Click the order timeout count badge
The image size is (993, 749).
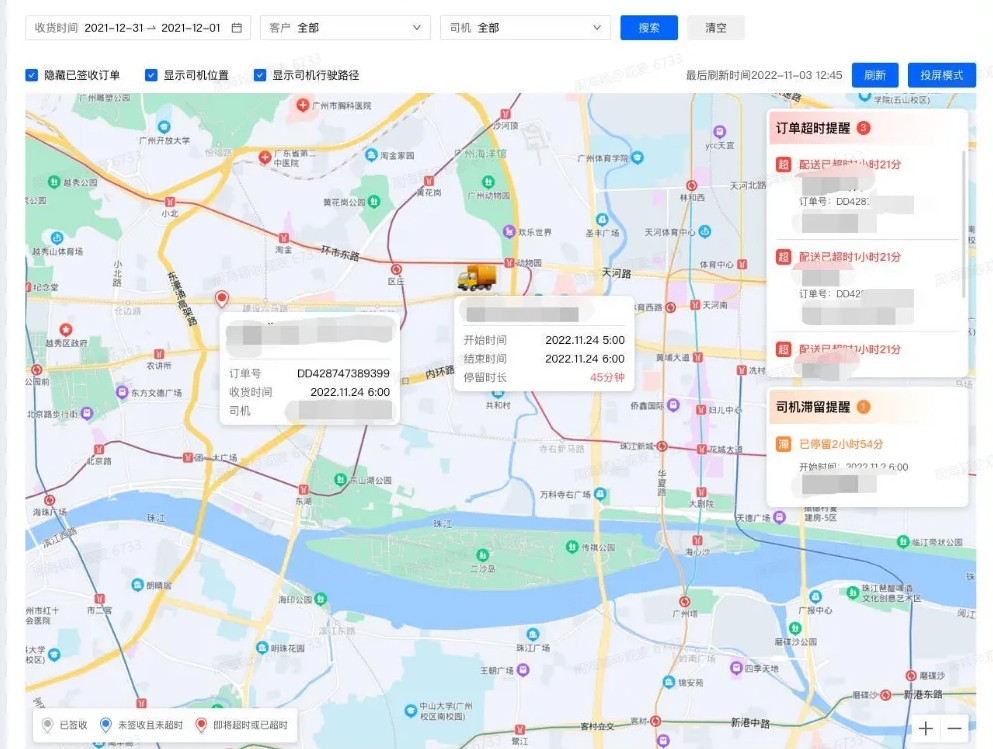click(x=864, y=128)
